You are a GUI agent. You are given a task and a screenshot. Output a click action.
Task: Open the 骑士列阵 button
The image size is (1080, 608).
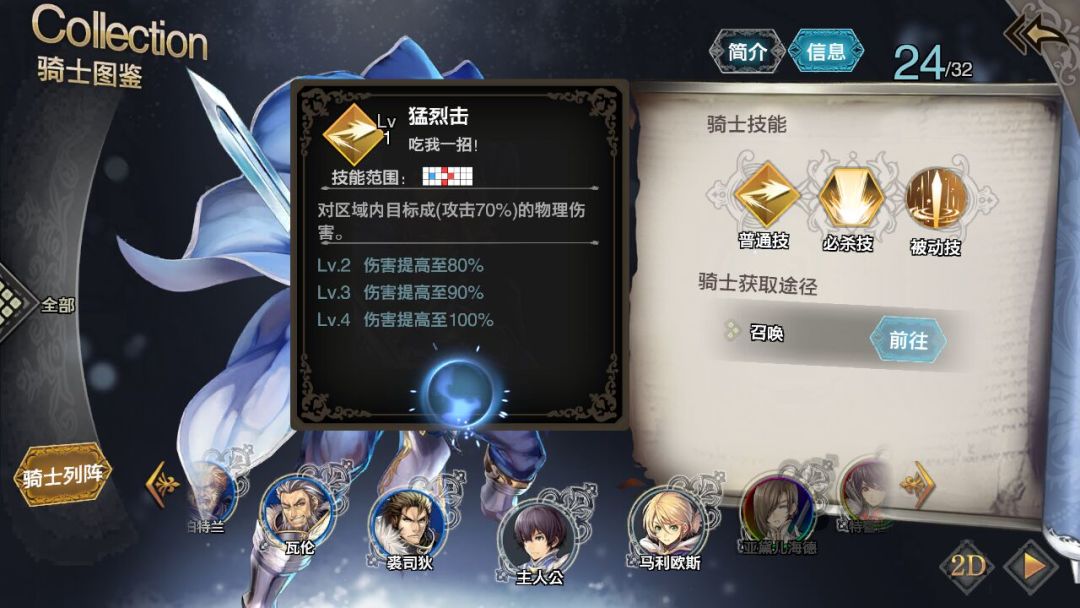pos(63,474)
